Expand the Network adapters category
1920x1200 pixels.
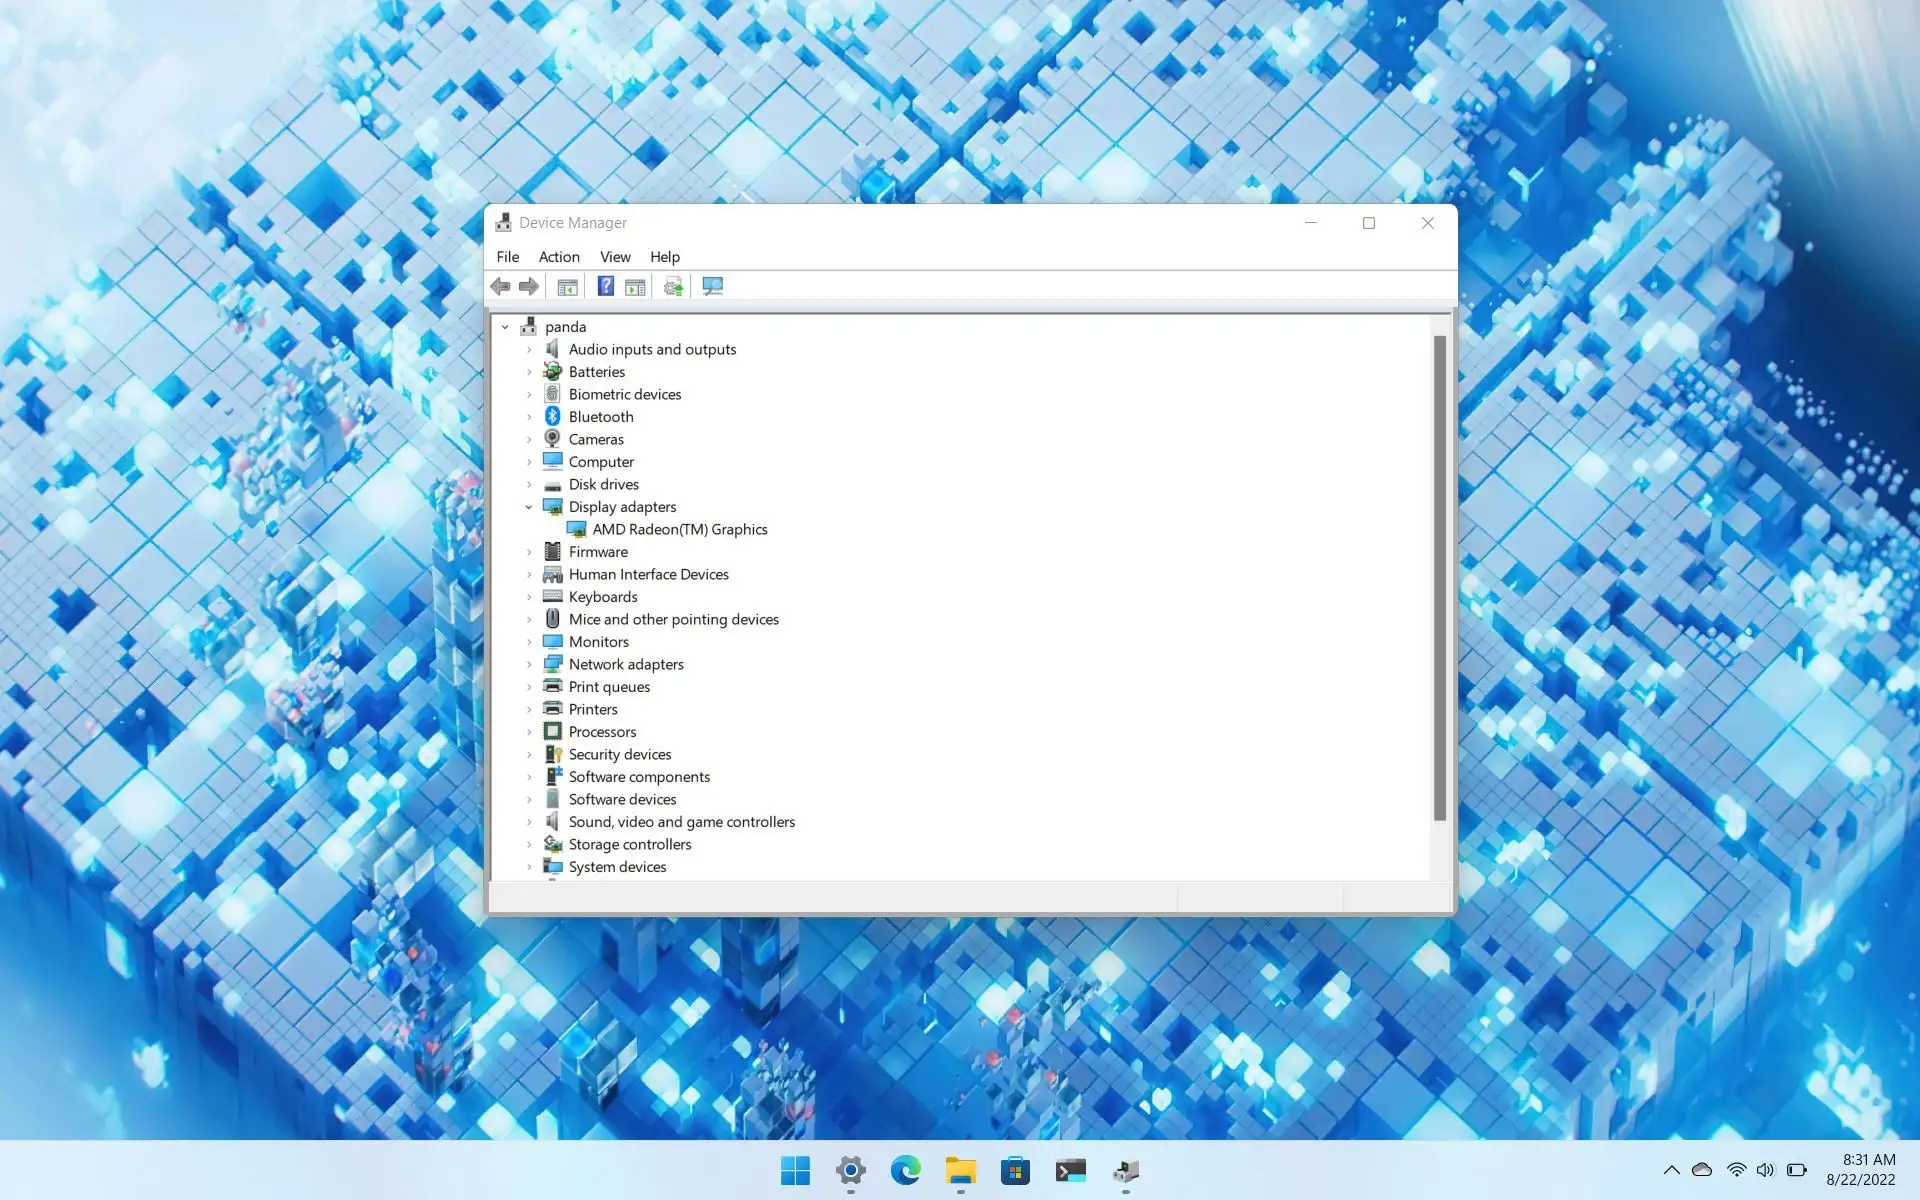531,664
